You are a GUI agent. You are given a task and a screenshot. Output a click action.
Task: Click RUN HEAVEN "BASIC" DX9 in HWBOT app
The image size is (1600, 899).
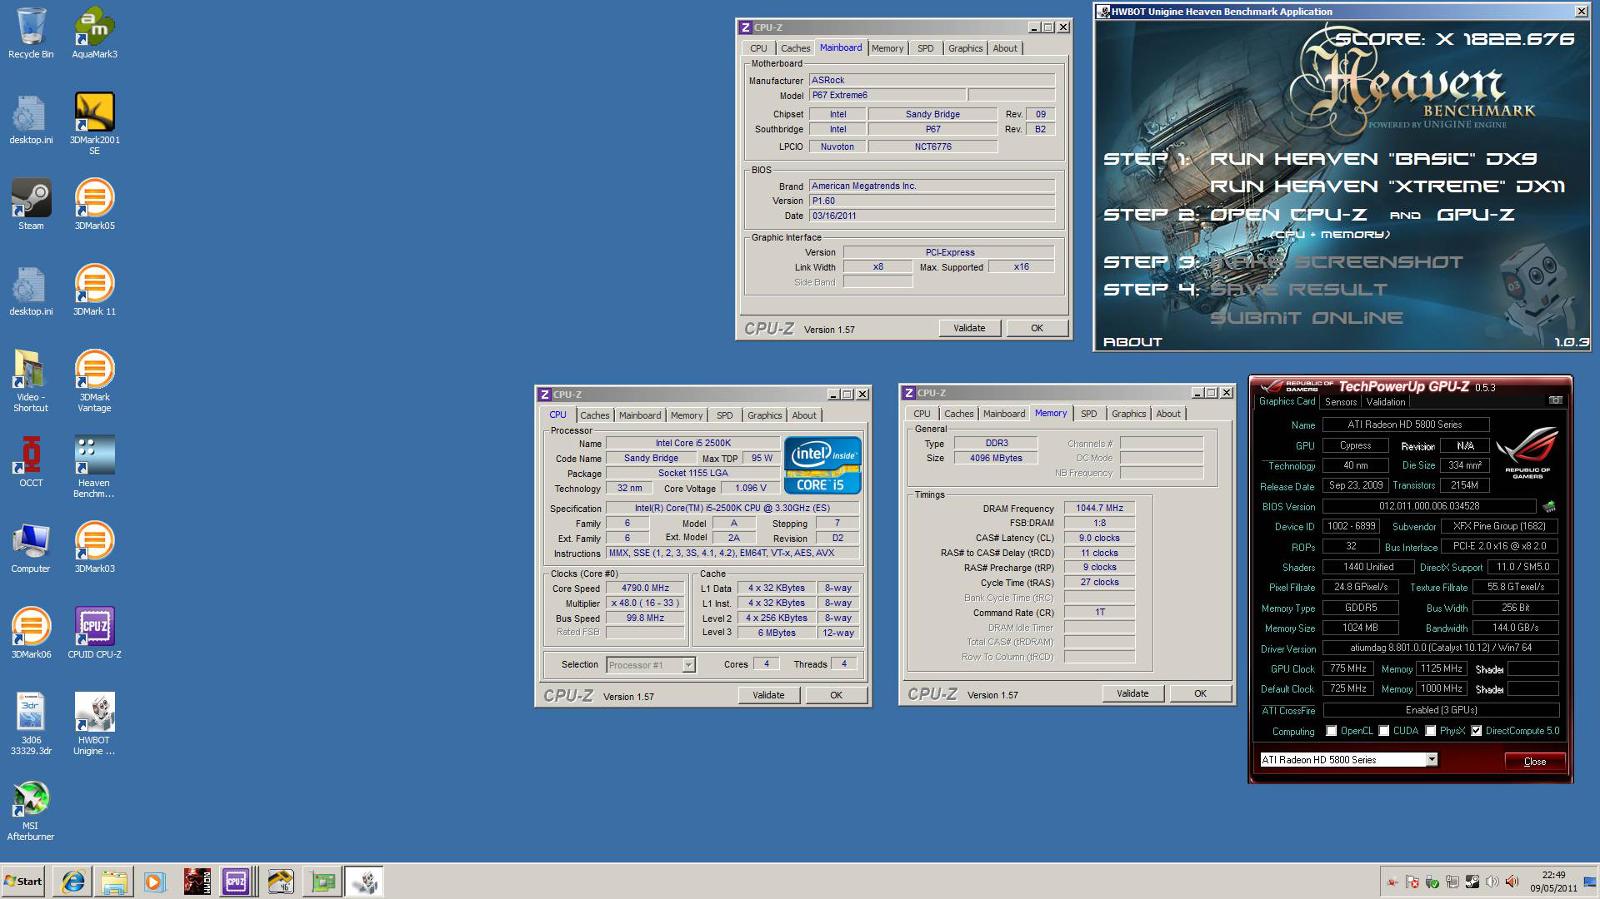tap(1373, 158)
